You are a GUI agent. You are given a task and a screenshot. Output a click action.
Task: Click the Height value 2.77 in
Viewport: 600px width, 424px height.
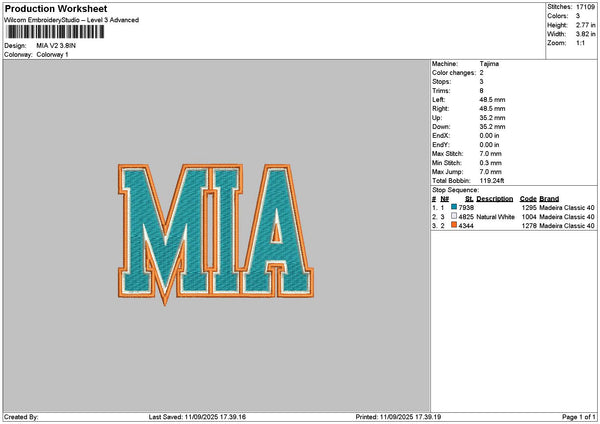[585, 25]
